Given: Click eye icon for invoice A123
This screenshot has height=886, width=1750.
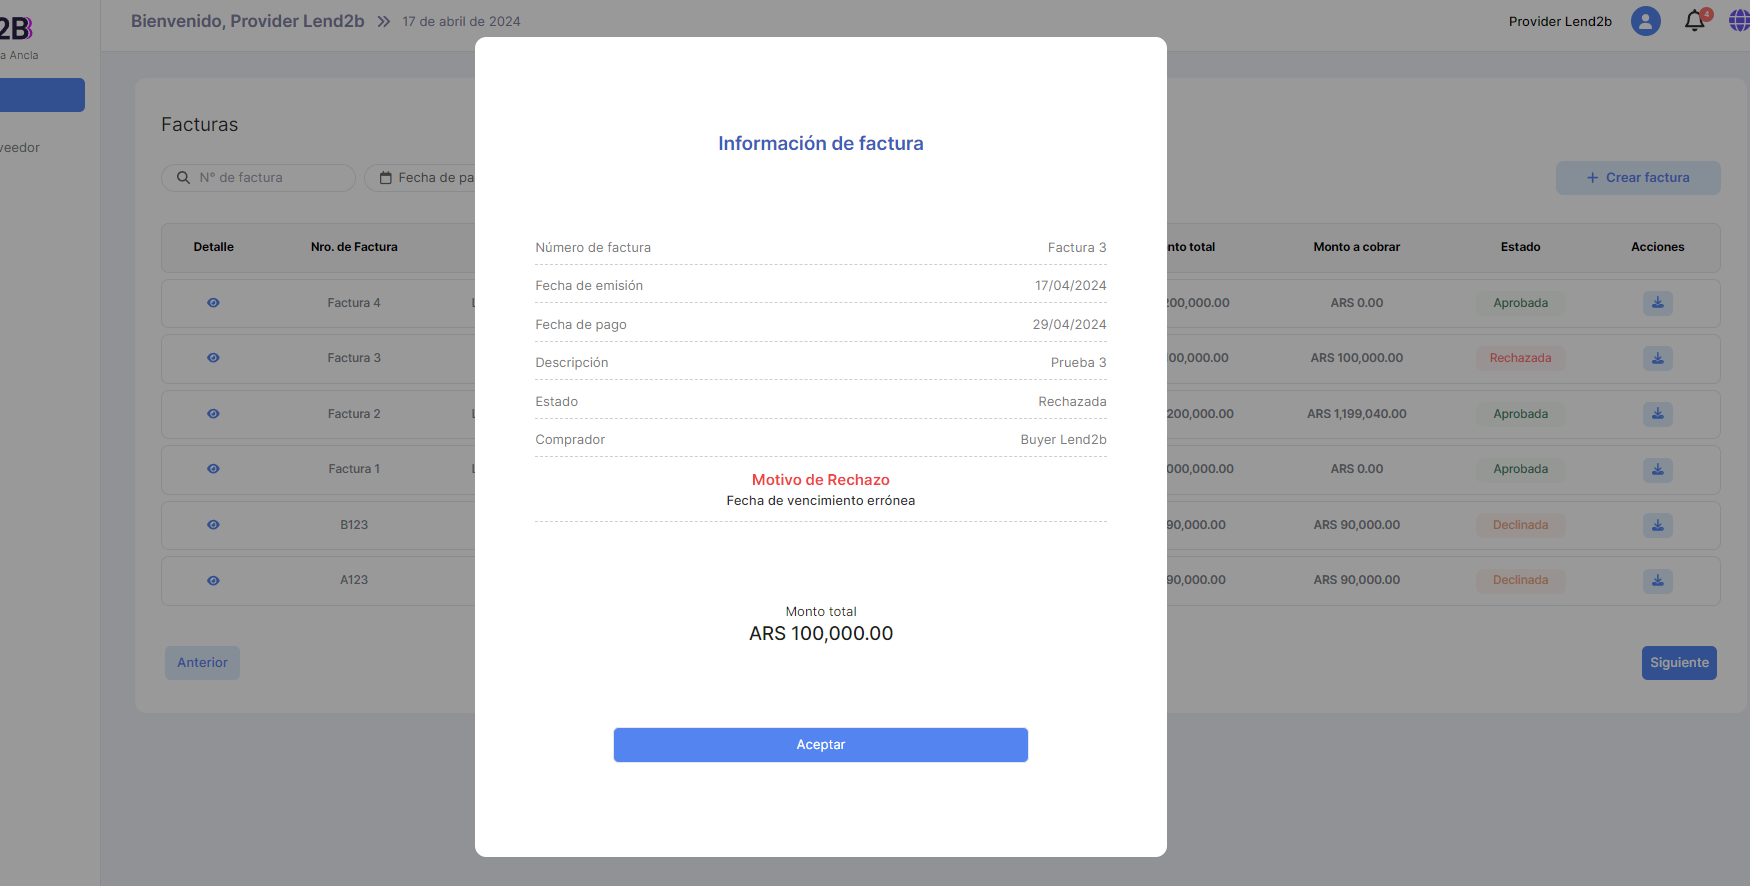Looking at the screenshot, I should point(213,580).
